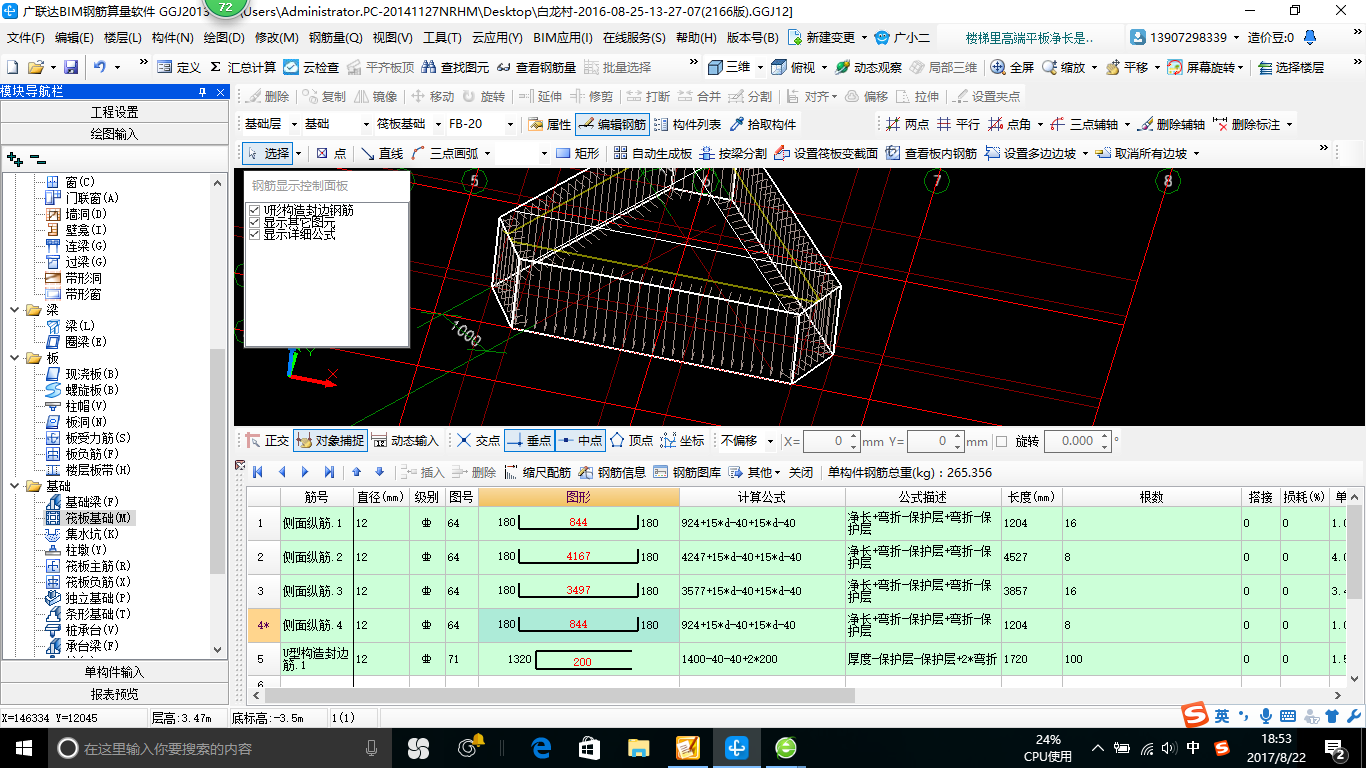Click 关闭 to close rebar editor
The image size is (1366, 768).
[x=801, y=472]
